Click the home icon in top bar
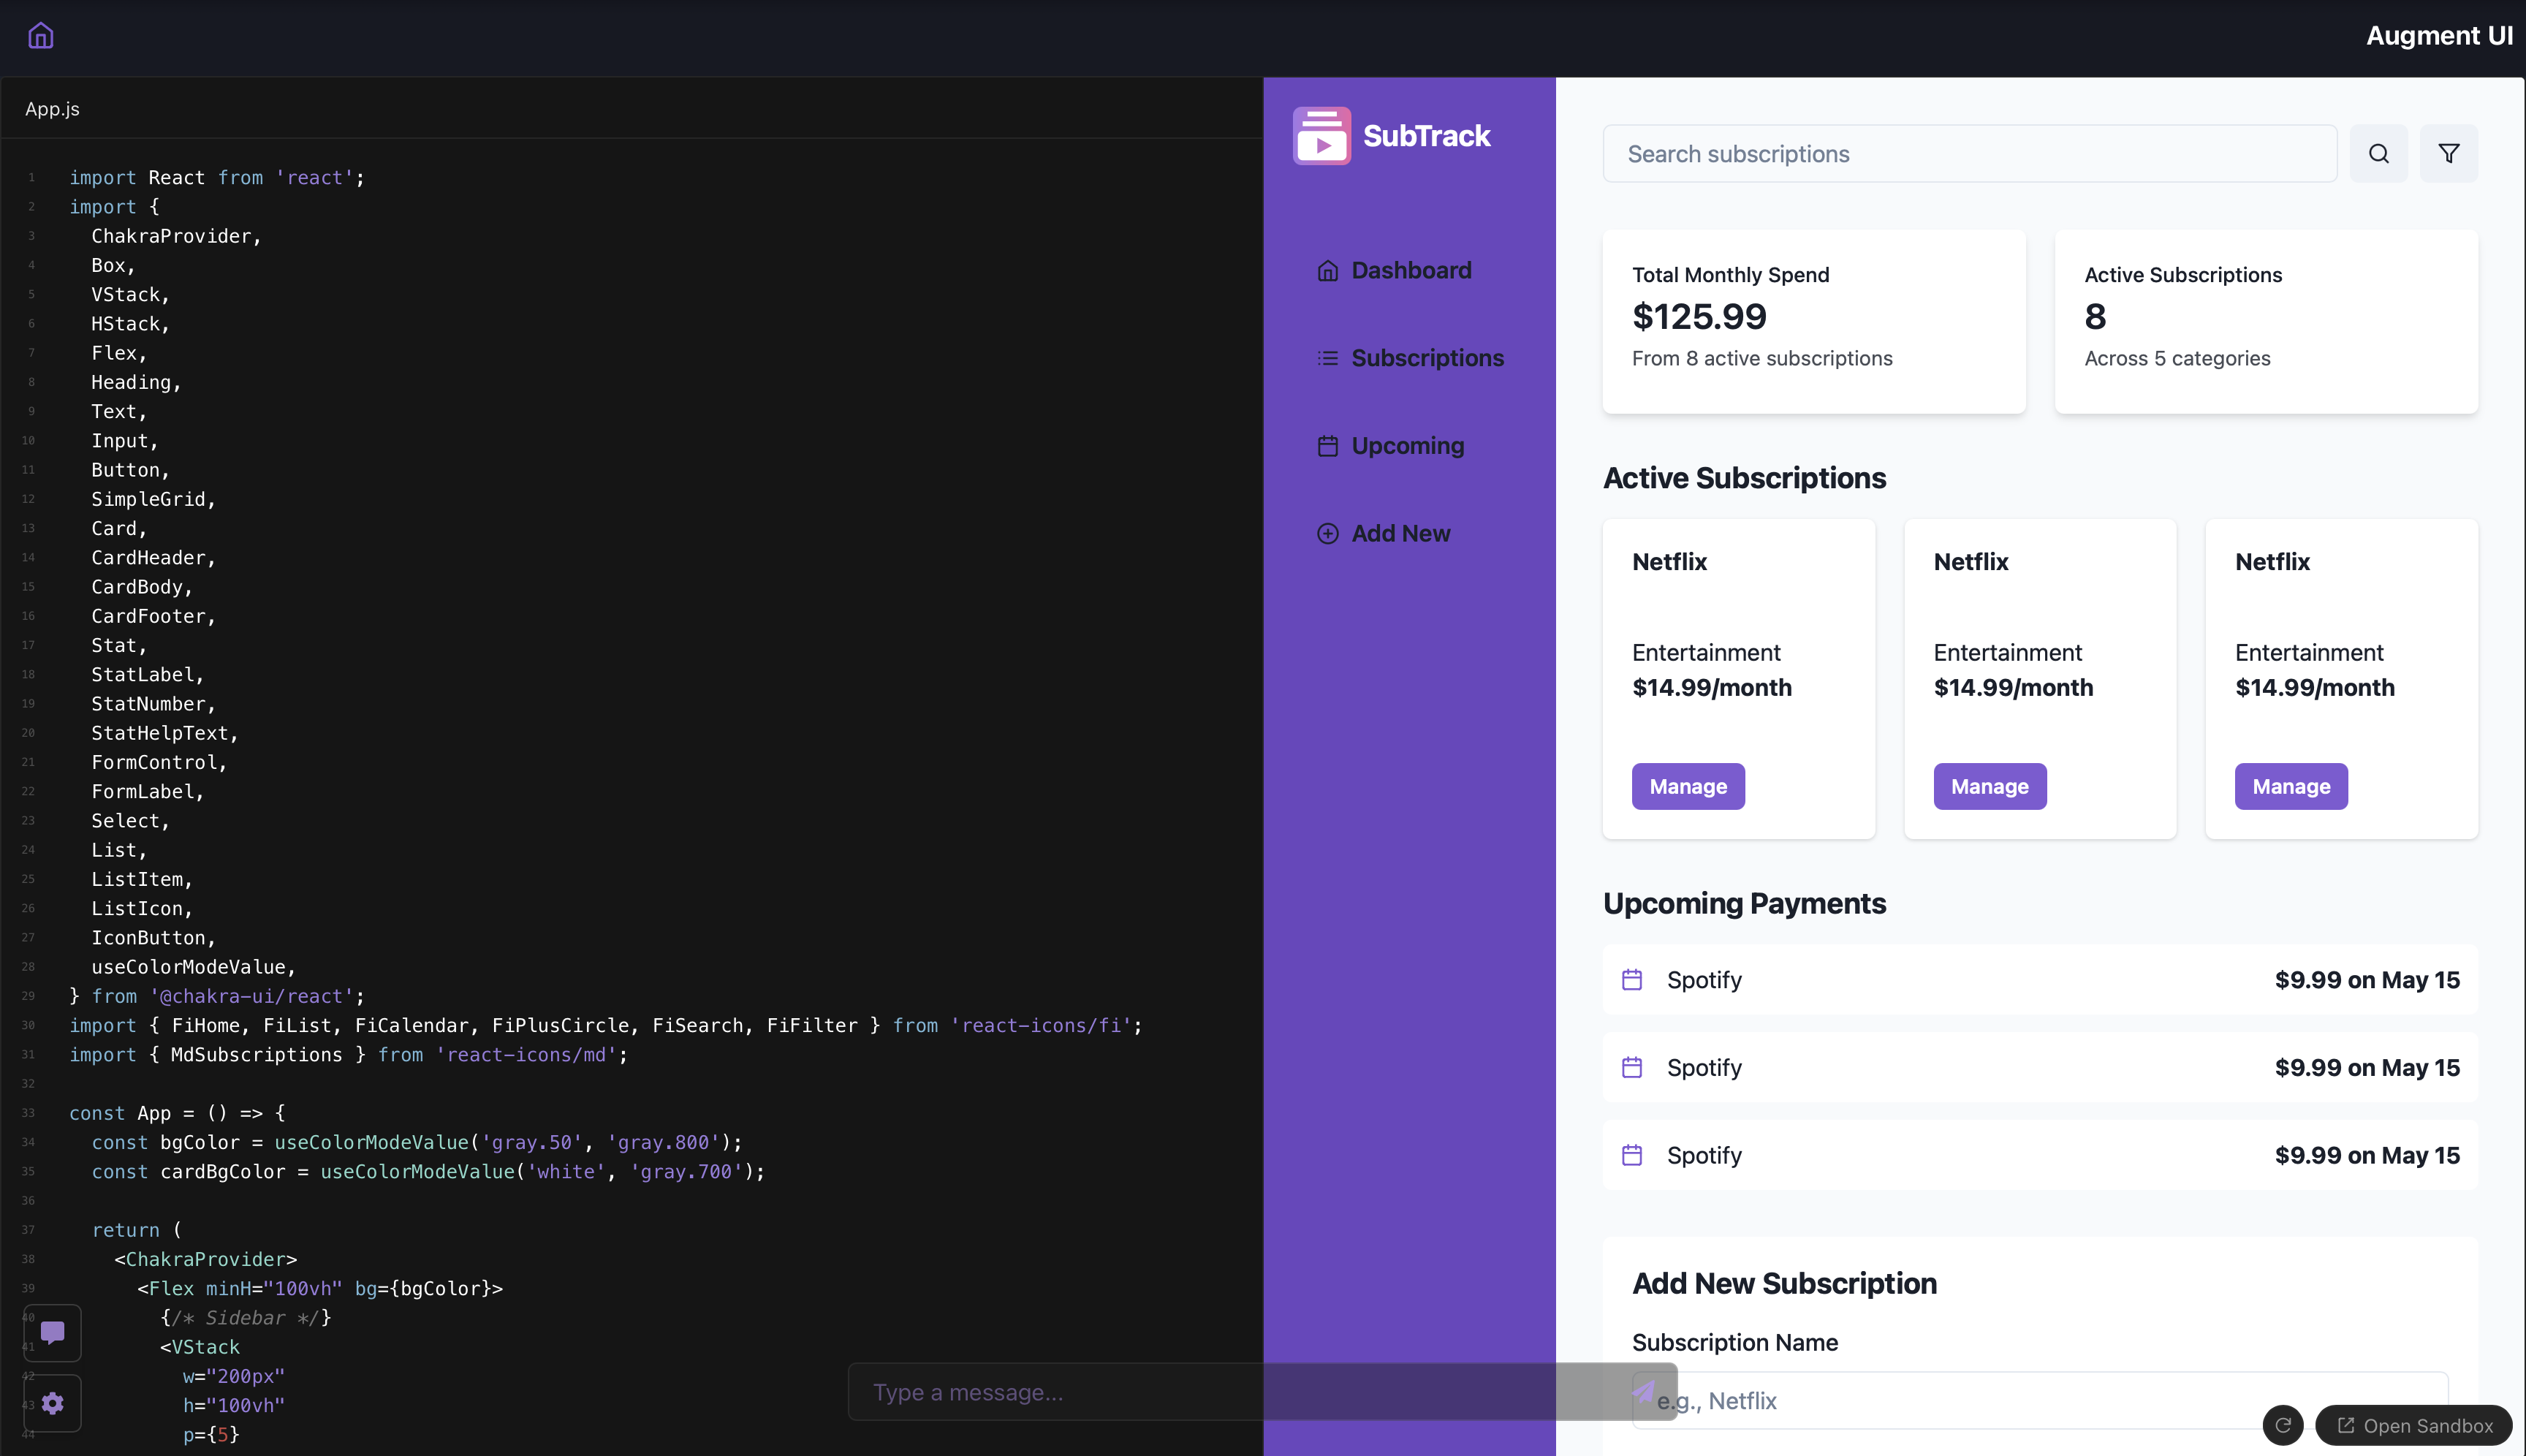 [40, 36]
